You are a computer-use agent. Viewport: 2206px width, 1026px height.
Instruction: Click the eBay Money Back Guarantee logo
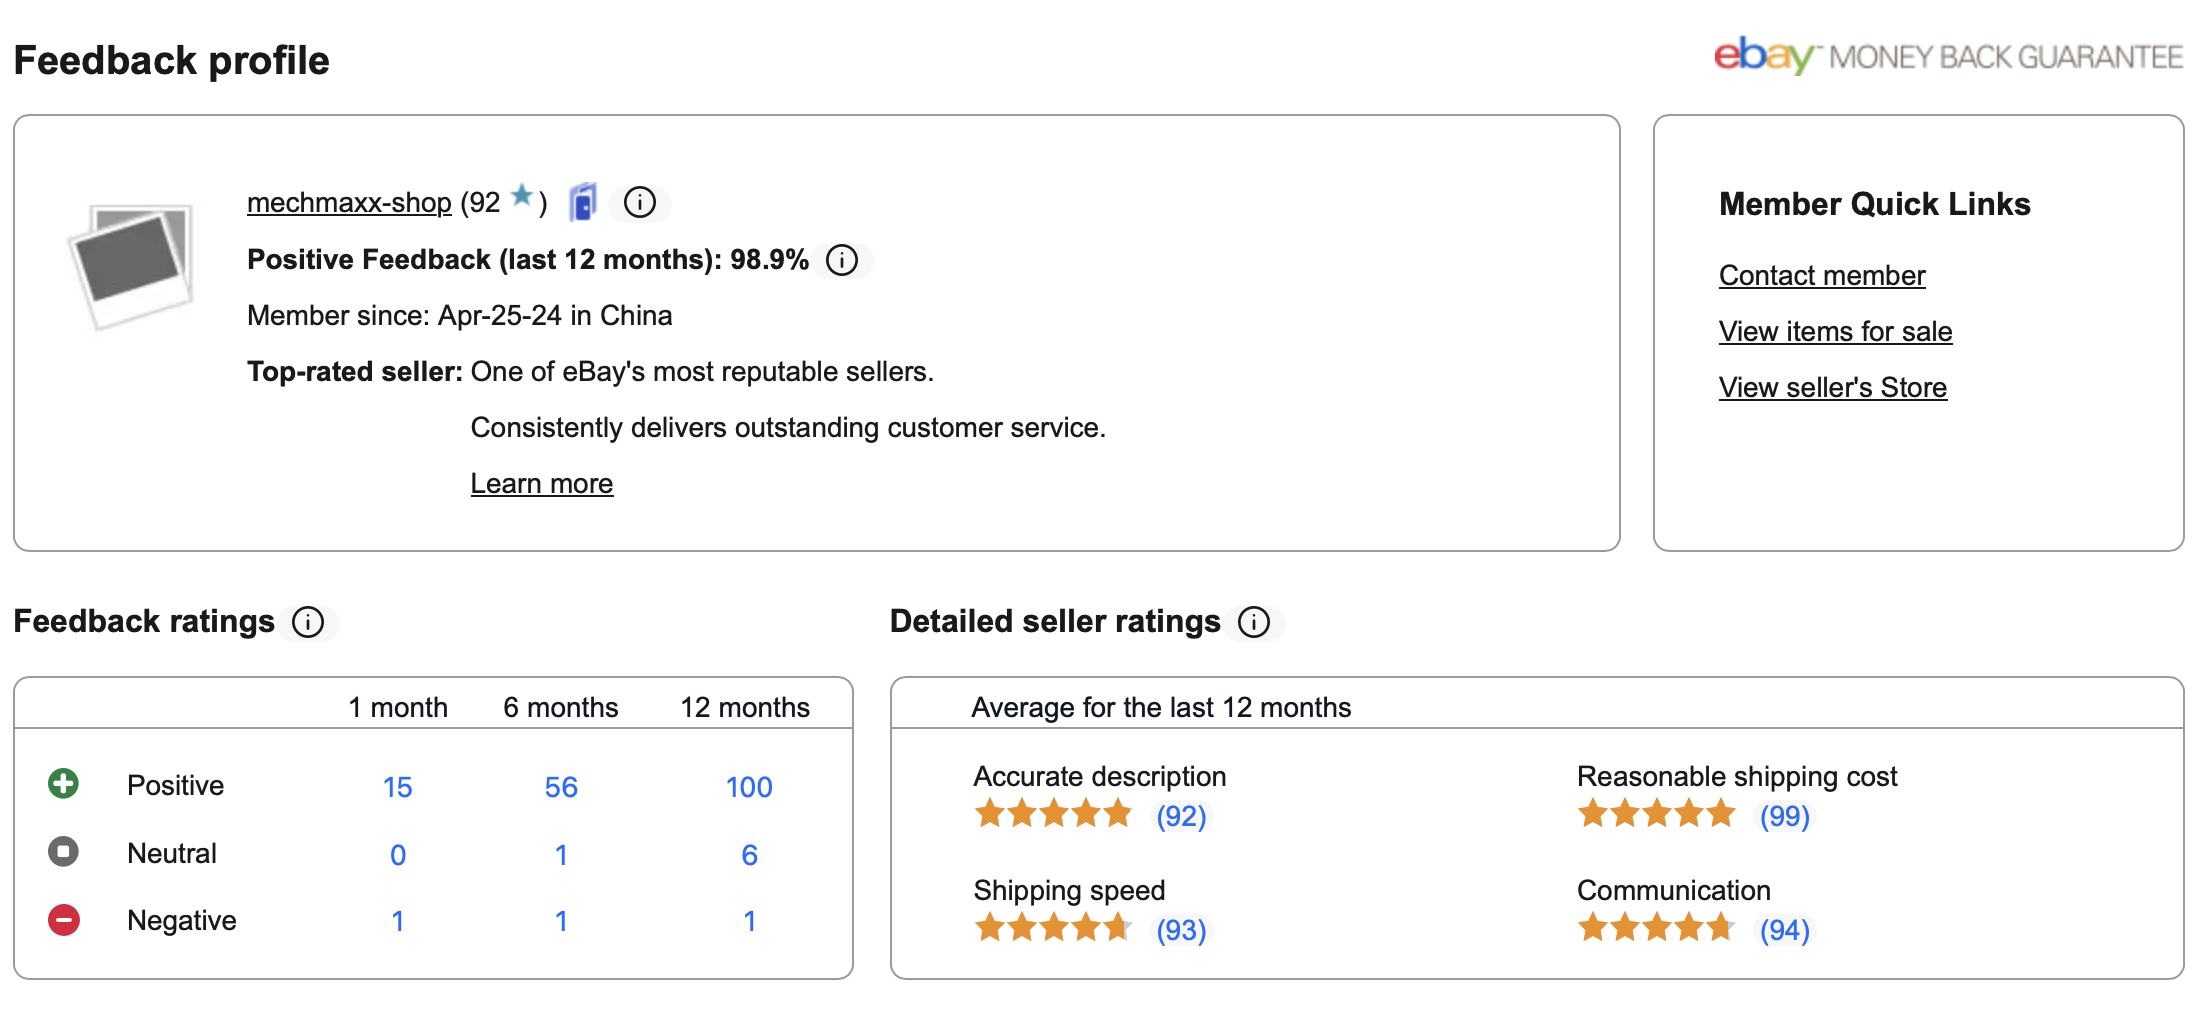tap(1948, 56)
